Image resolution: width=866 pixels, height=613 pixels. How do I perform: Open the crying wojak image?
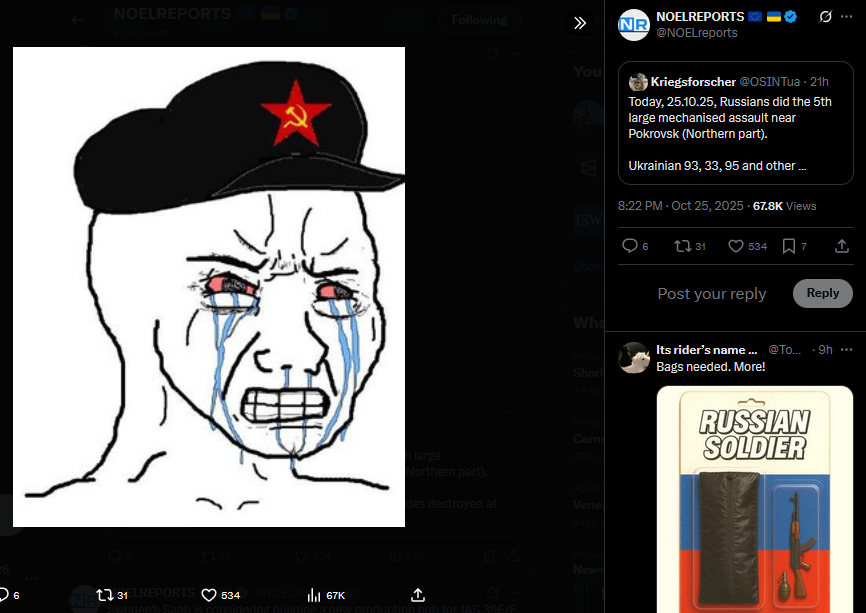209,287
